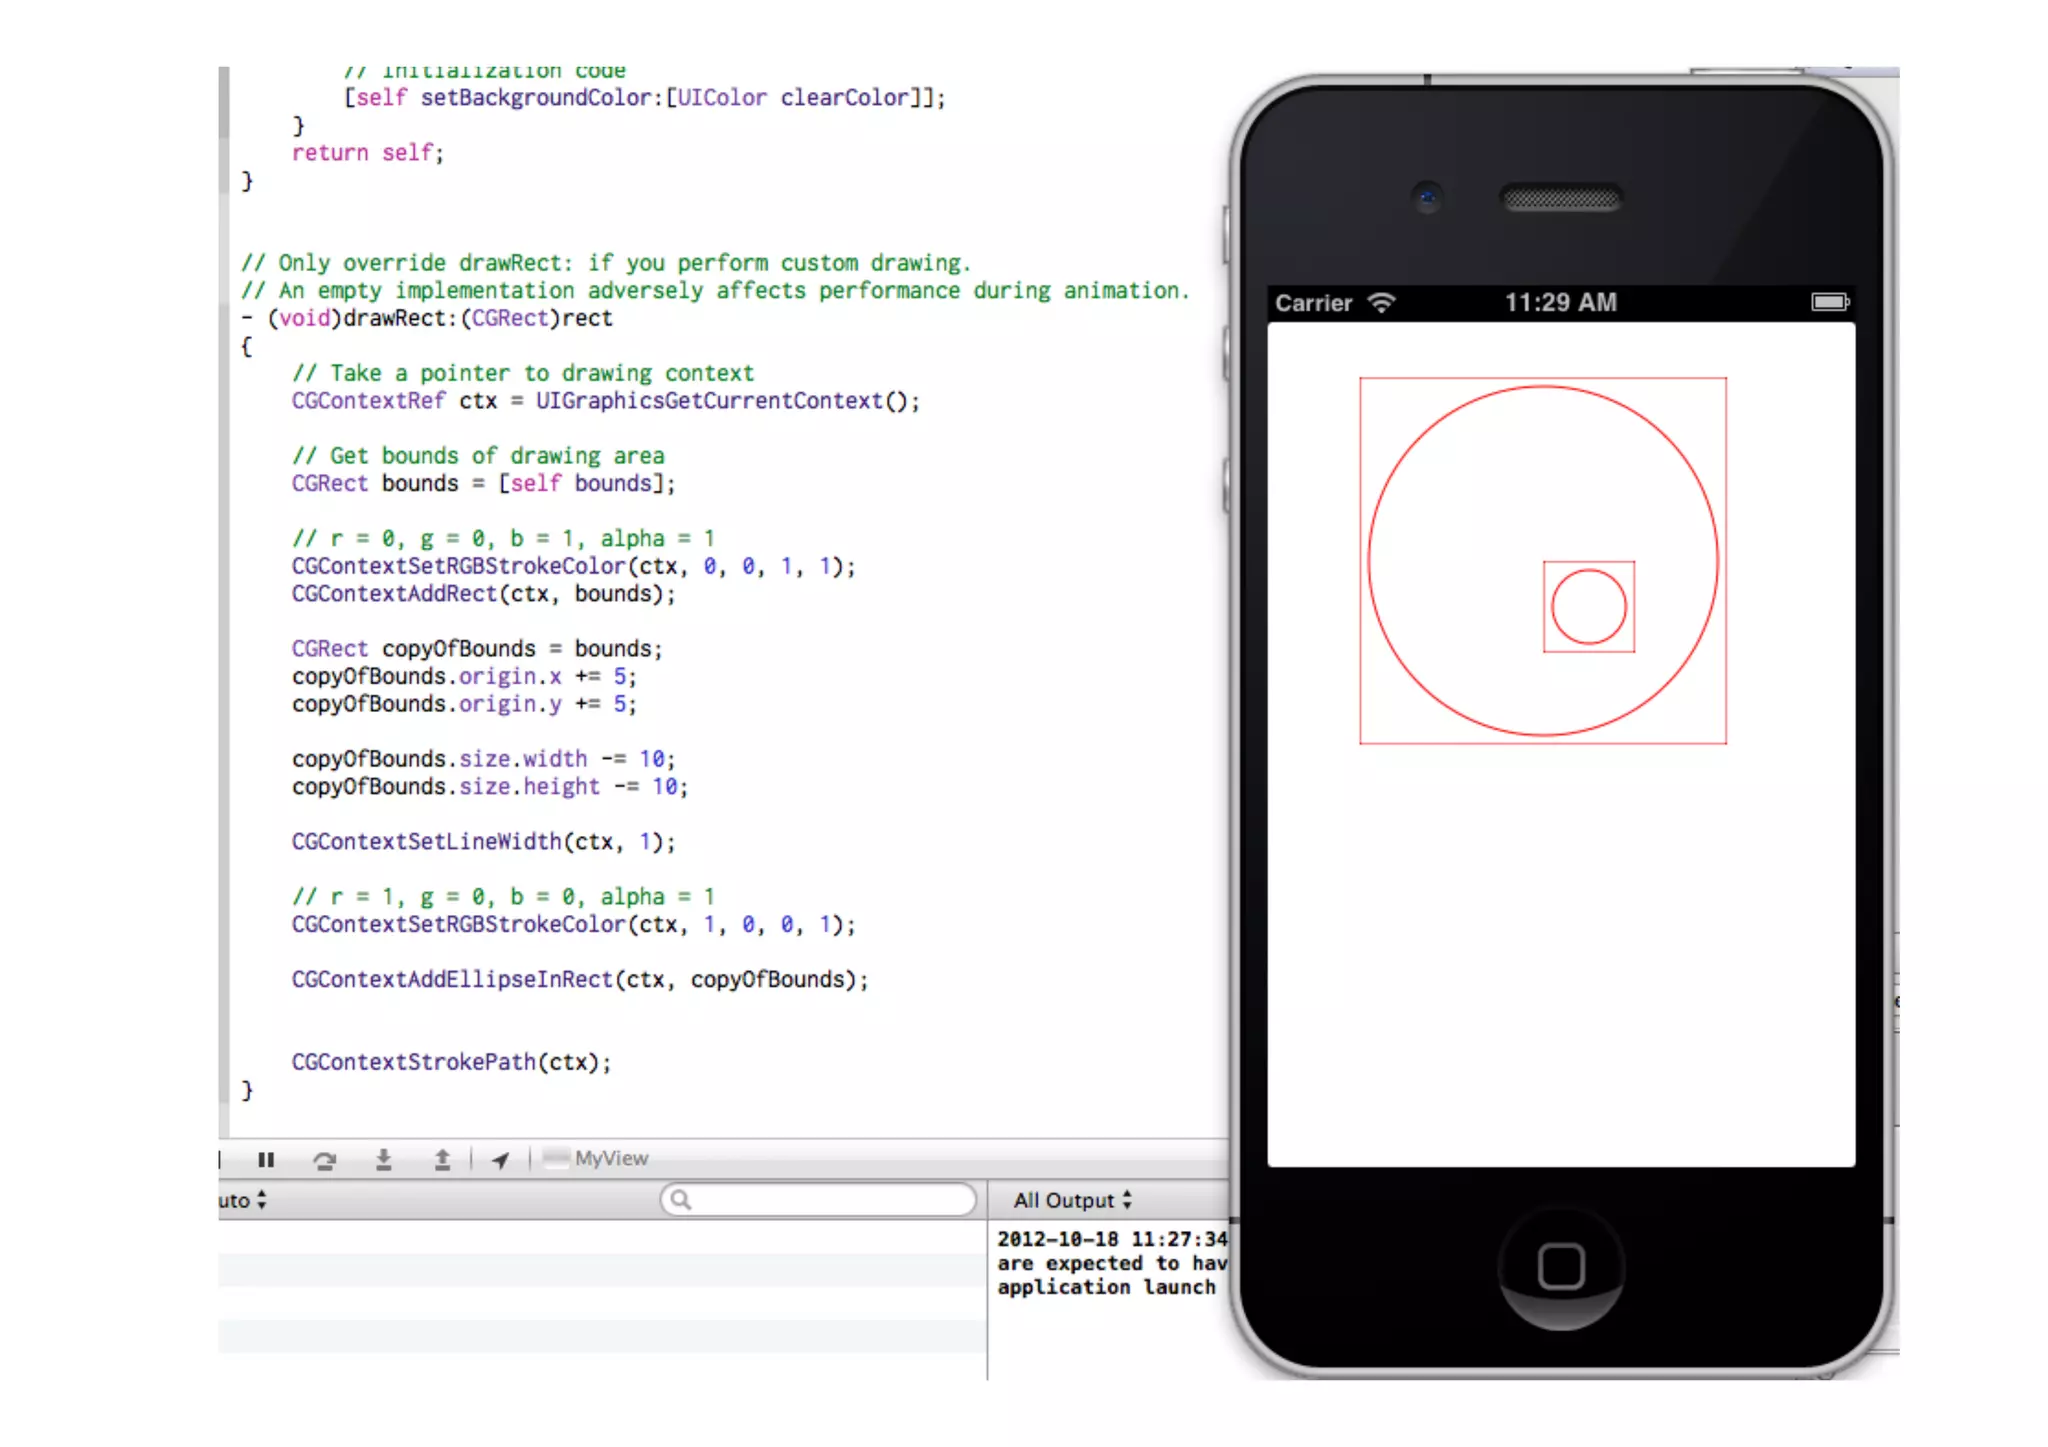Click the CGContextStrokePath code line
This screenshot has height=1447, width=2048.
tap(451, 1062)
